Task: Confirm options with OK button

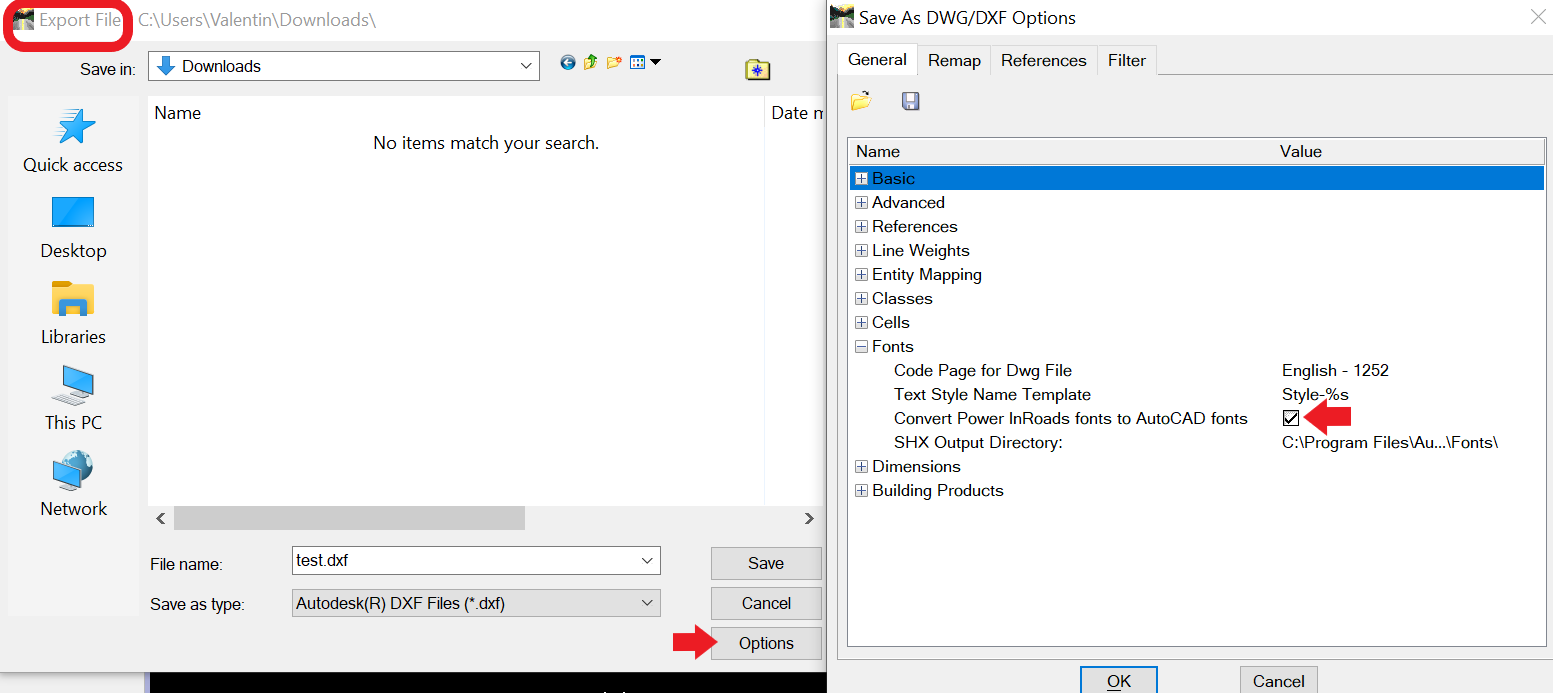Action: (x=1118, y=681)
